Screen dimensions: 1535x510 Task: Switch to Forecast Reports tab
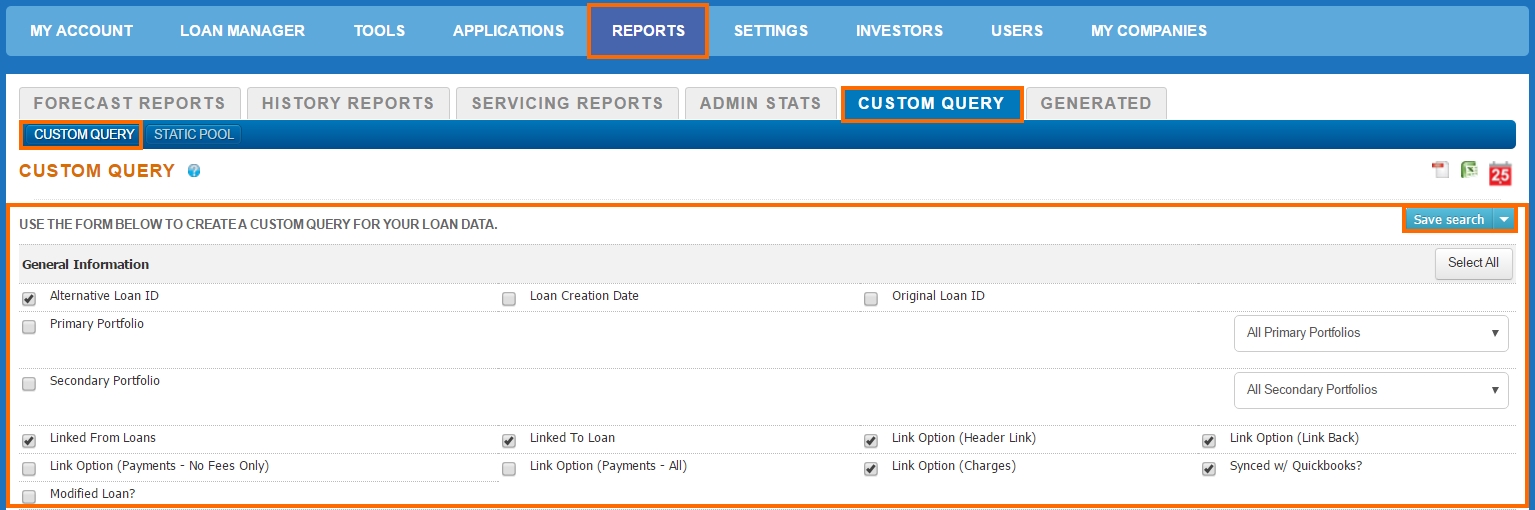tap(130, 103)
